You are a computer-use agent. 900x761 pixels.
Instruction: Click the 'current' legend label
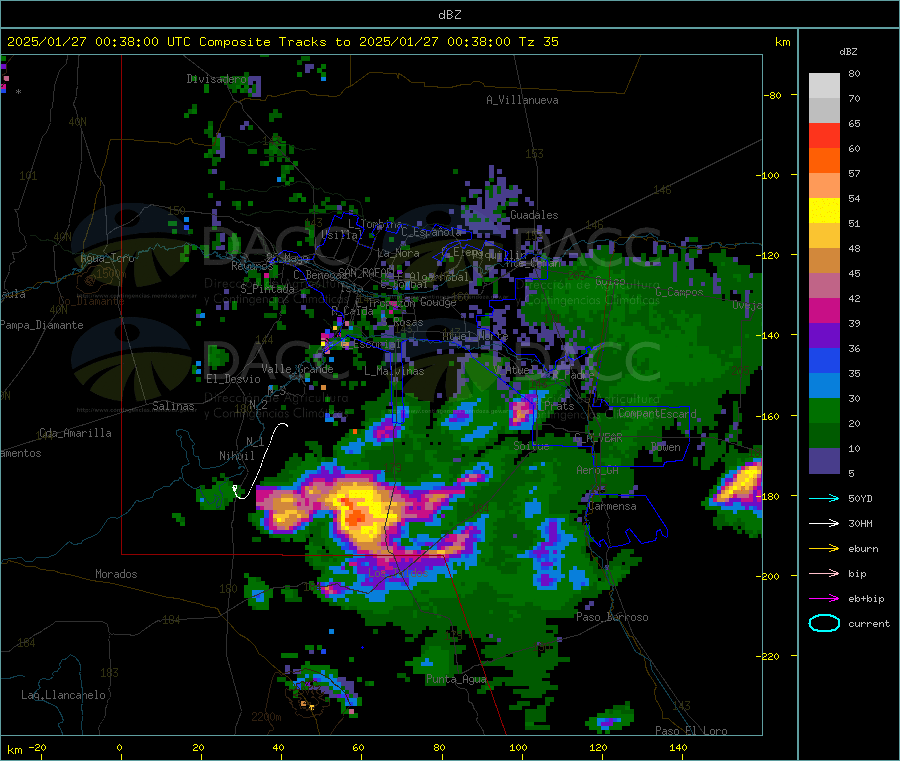869,623
